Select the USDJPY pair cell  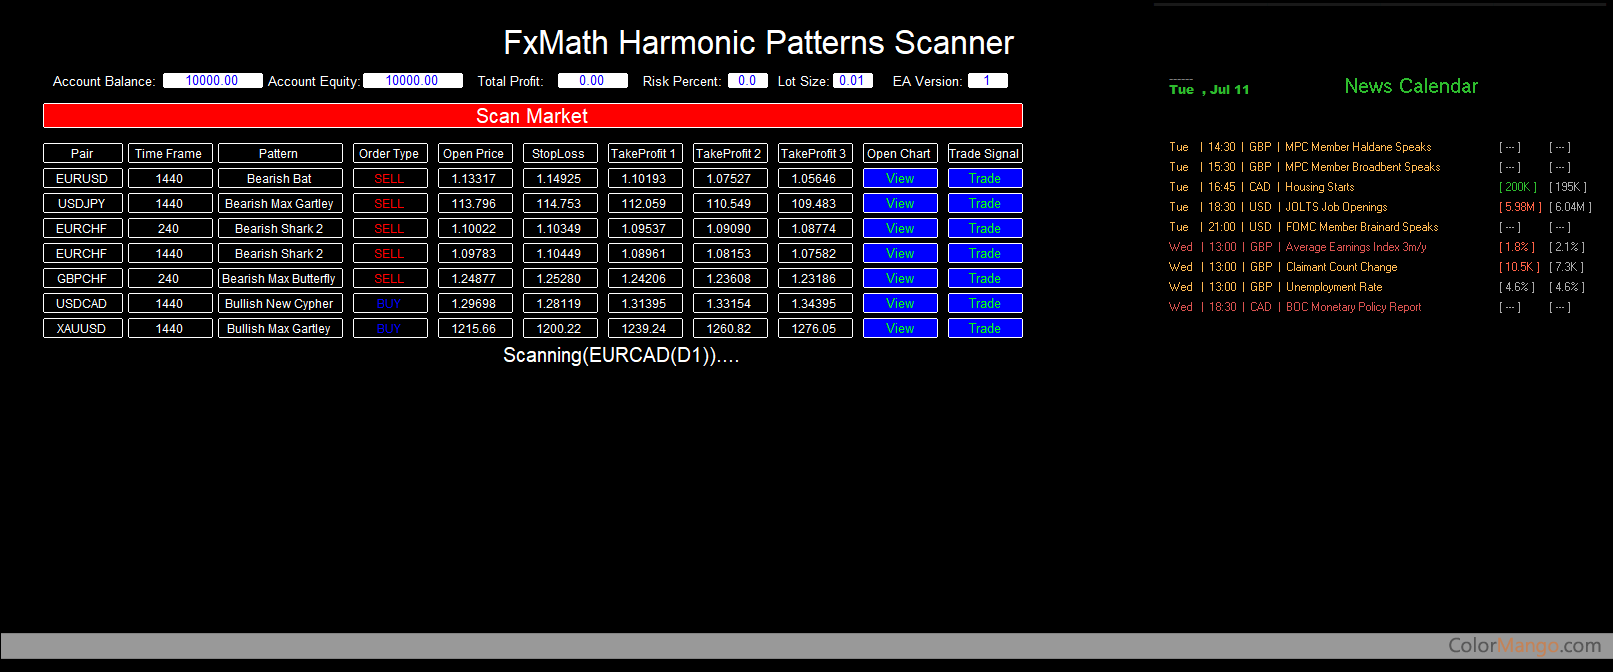82,203
